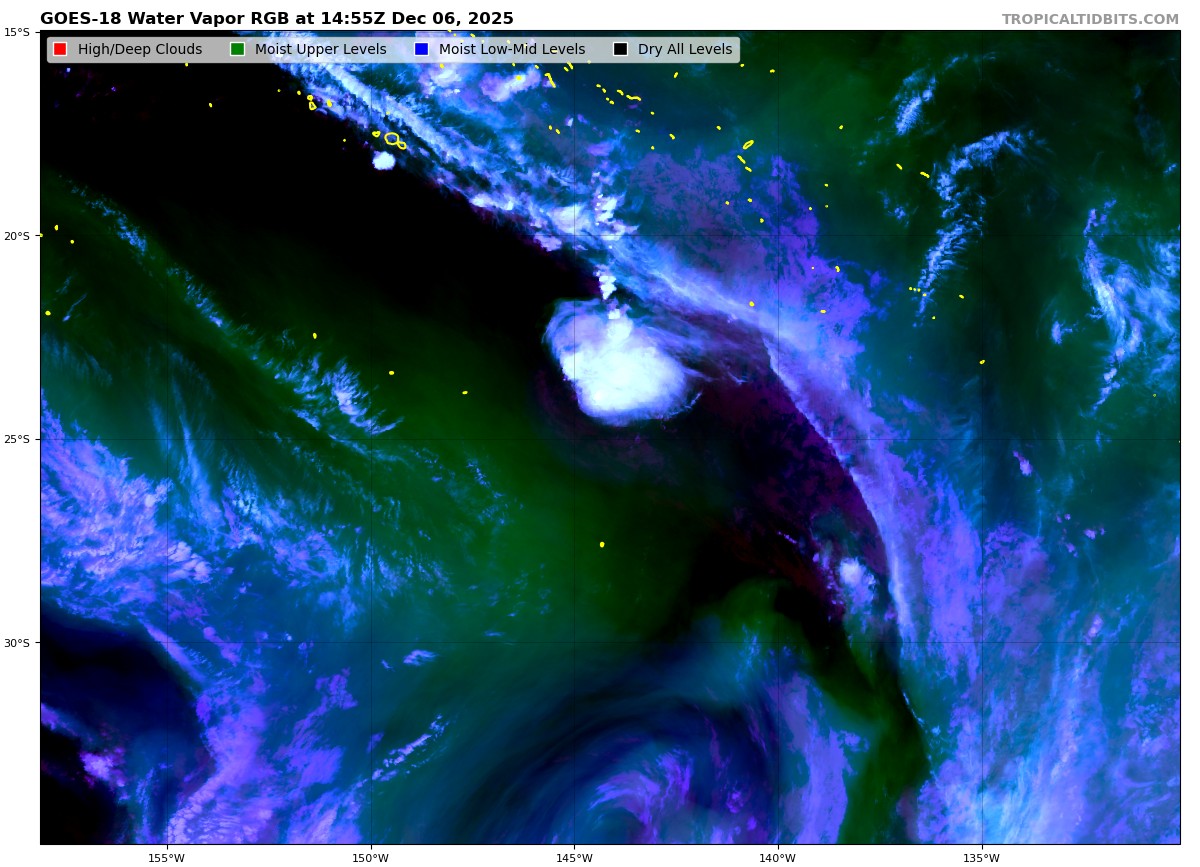Viewport: 1200px width, 867px height.
Task: Select the 'Moist Upper Levels' legend label
Action: coord(320,49)
